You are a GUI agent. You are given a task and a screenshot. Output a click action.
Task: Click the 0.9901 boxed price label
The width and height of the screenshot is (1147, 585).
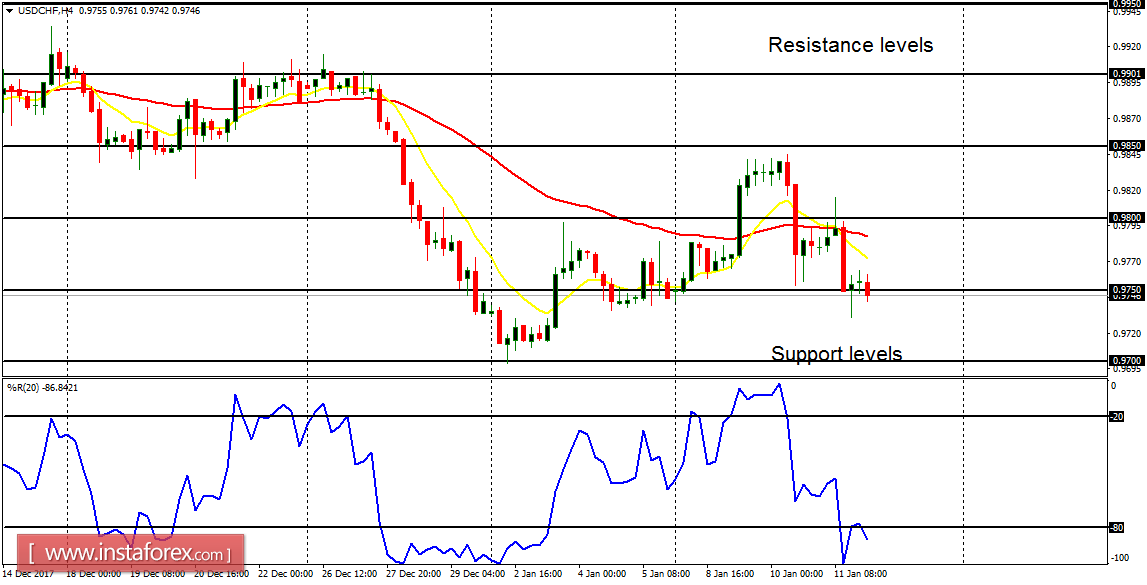pyautogui.click(x=1128, y=74)
